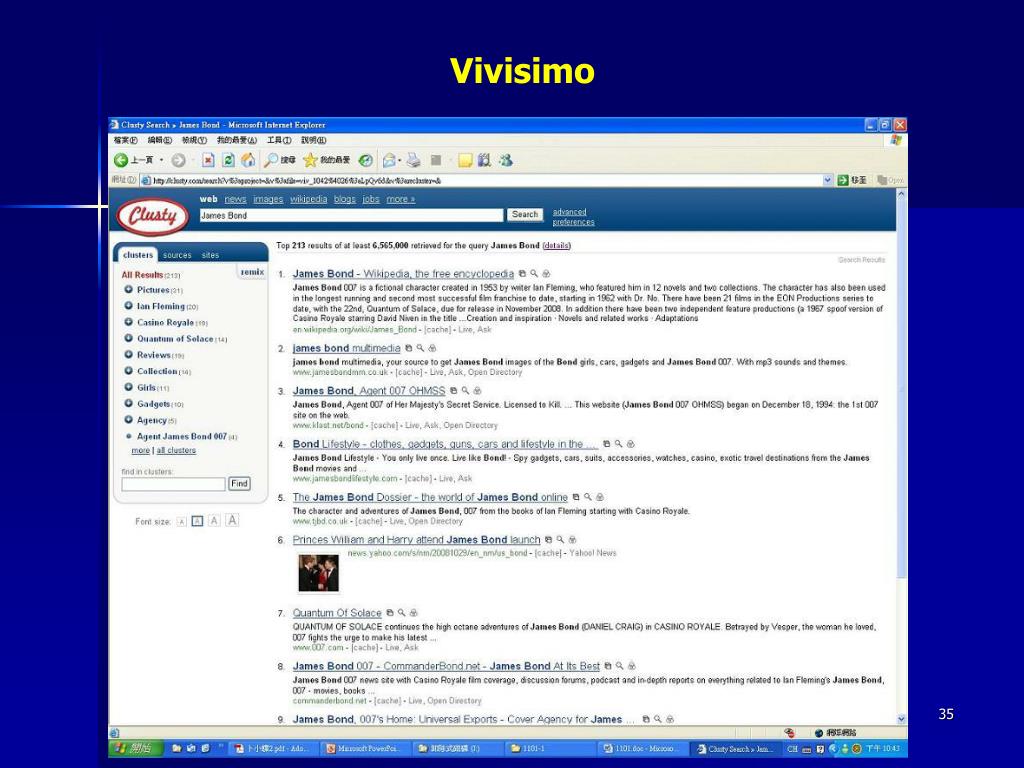Open the Princes William and Harry thumbnail
Image resolution: width=1024 pixels, height=768 pixels.
[x=319, y=573]
